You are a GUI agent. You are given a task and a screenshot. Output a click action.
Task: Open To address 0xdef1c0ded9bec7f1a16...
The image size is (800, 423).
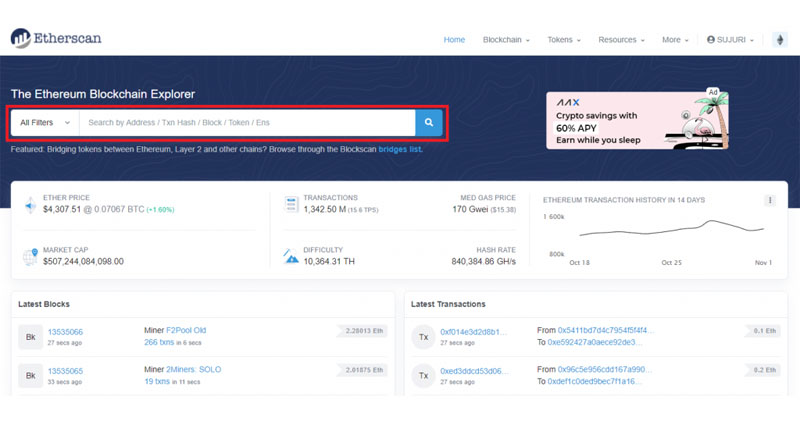tap(595, 381)
